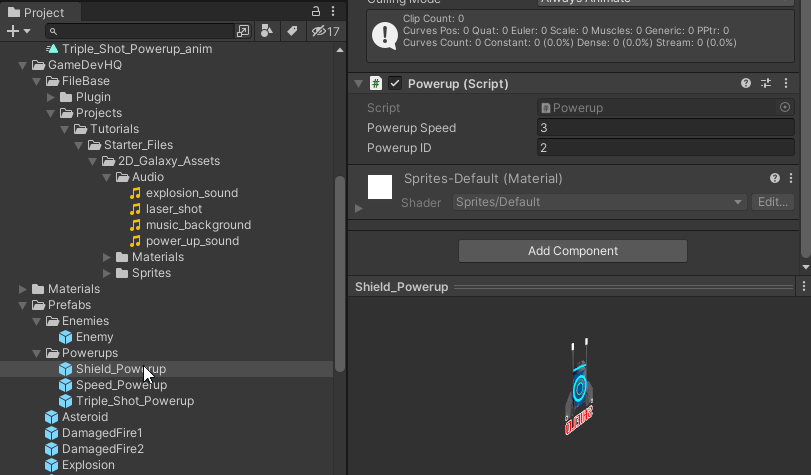Open the Shader dropdown Sprites/Default

[599, 202]
